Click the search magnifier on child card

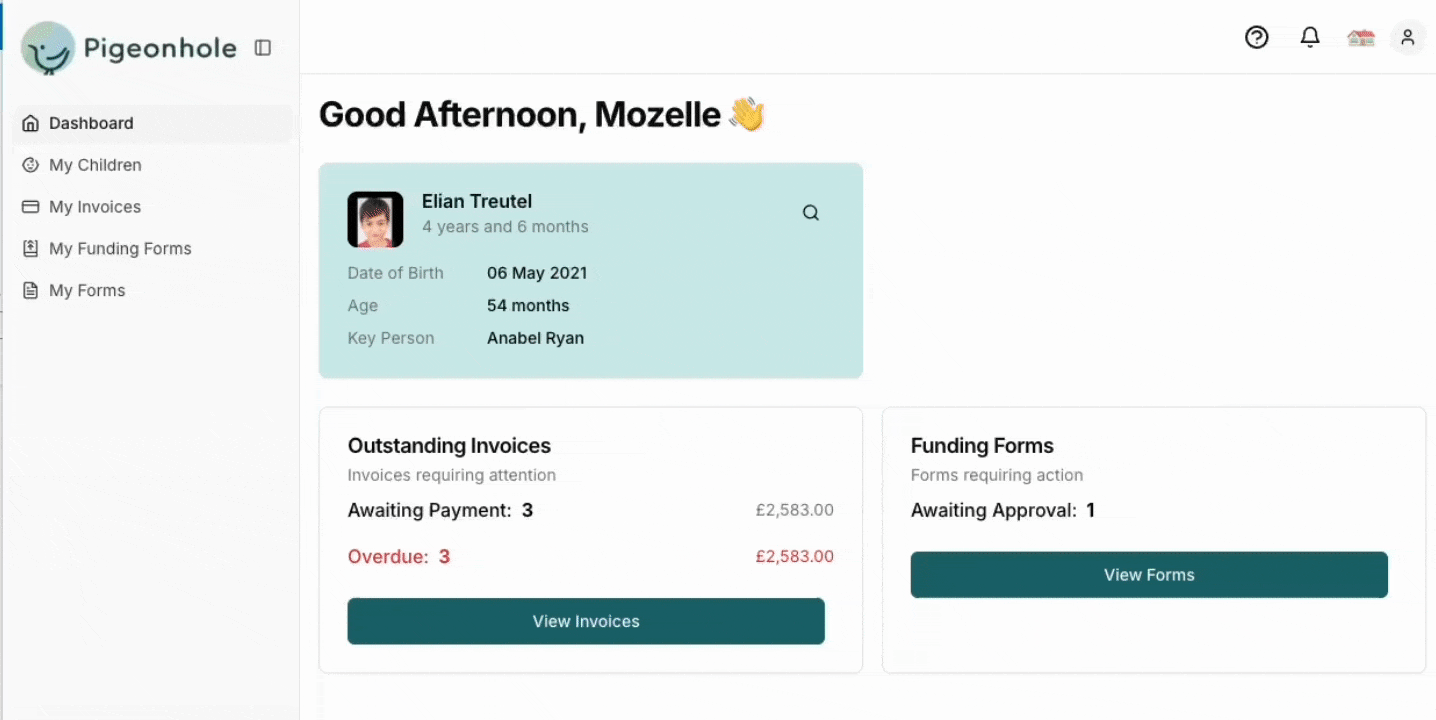pos(811,213)
